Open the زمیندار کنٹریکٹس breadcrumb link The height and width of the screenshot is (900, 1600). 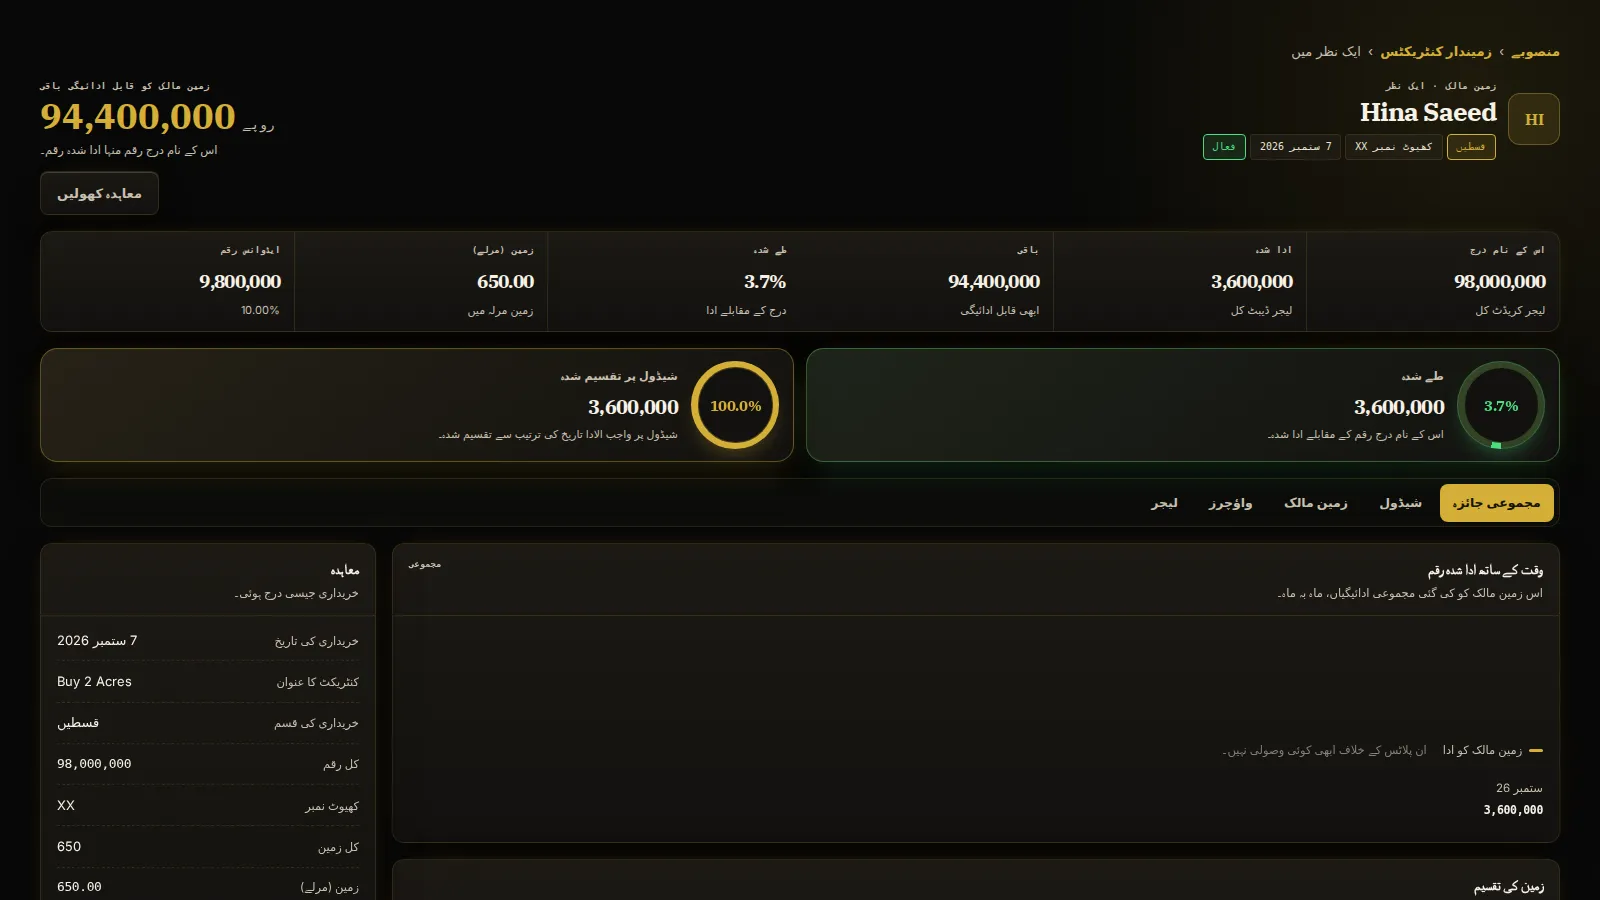(1436, 51)
